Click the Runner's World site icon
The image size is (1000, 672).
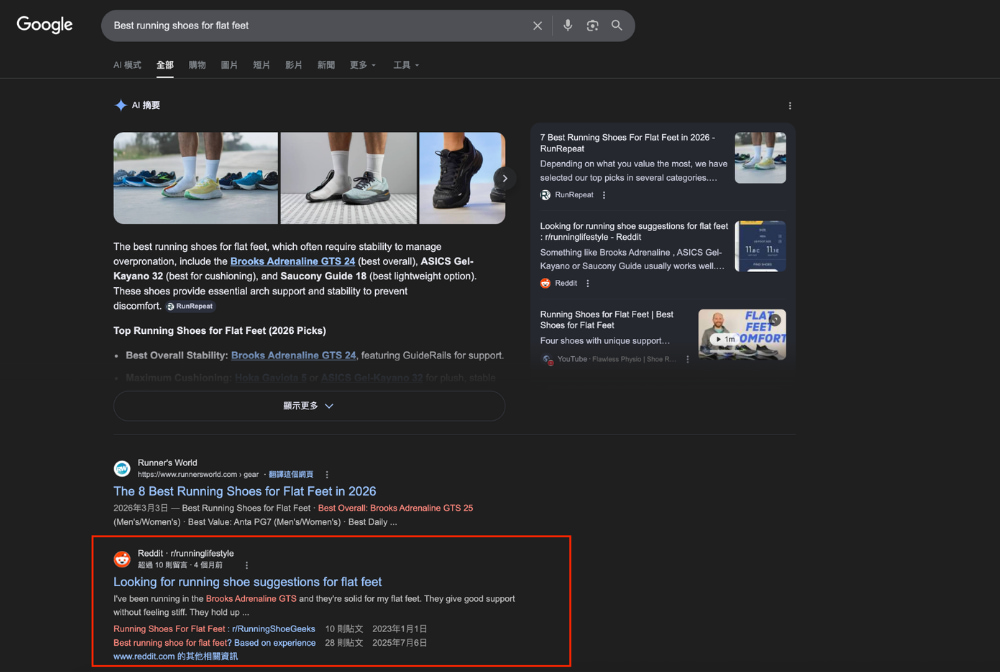click(122, 469)
